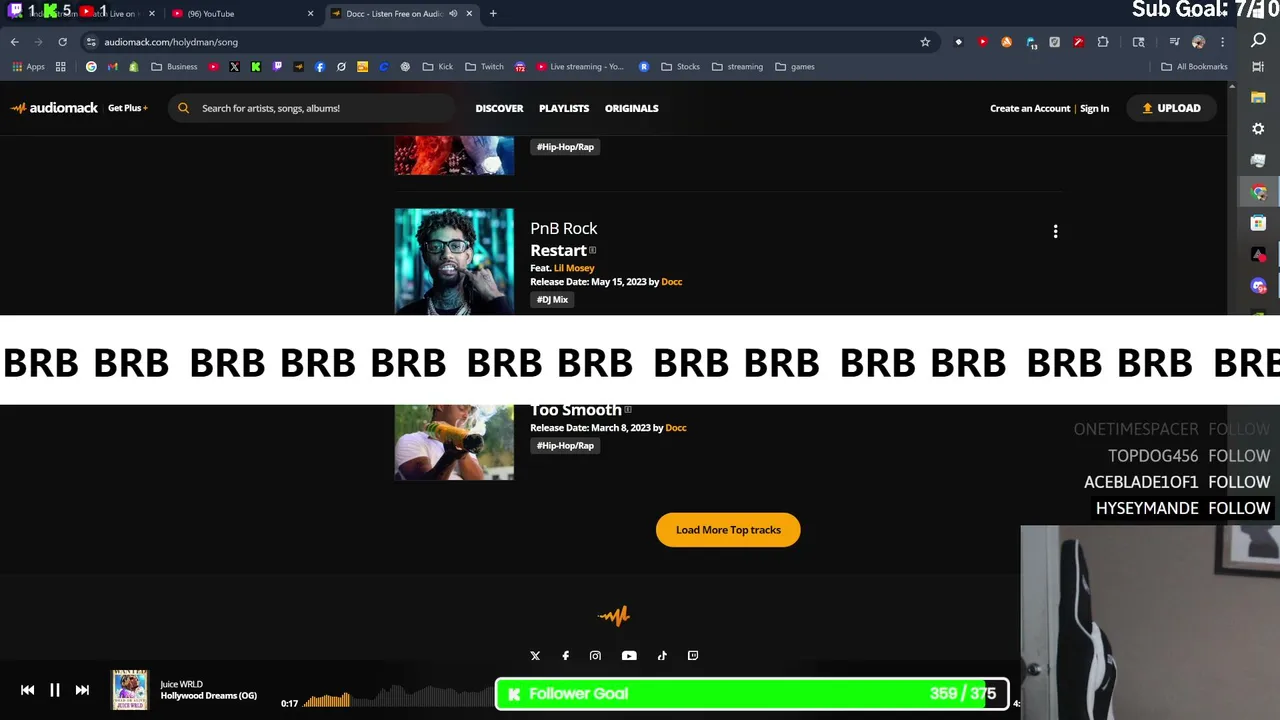Open the Live streaming YouTube bookmark
This screenshot has height=720, width=1280.
point(580,67)
